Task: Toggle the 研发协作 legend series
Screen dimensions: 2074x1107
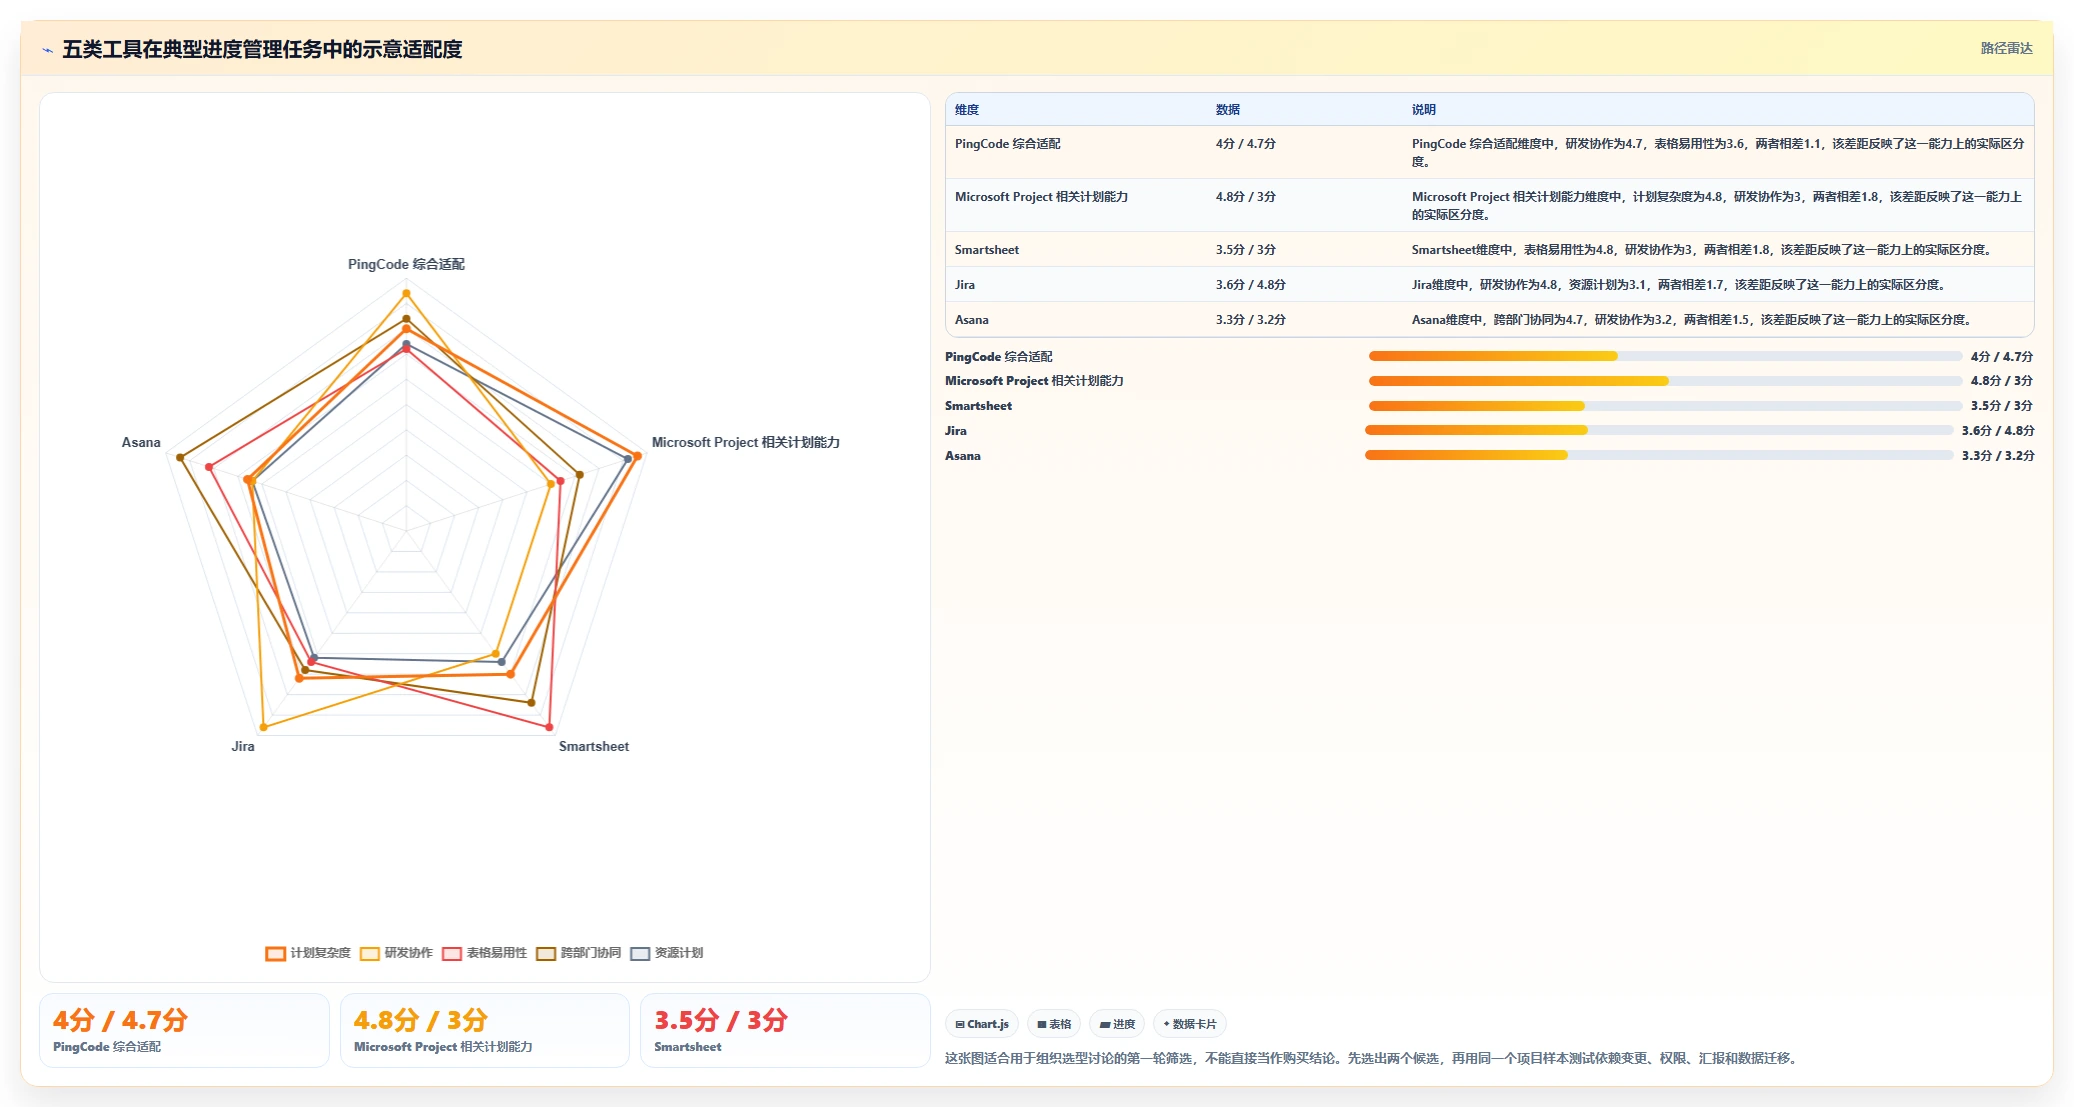Action: 396,953
